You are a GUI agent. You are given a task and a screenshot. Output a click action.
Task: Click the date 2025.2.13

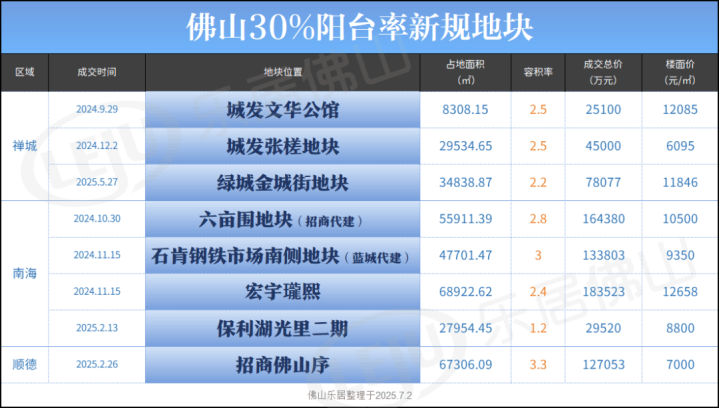(97, 328)
